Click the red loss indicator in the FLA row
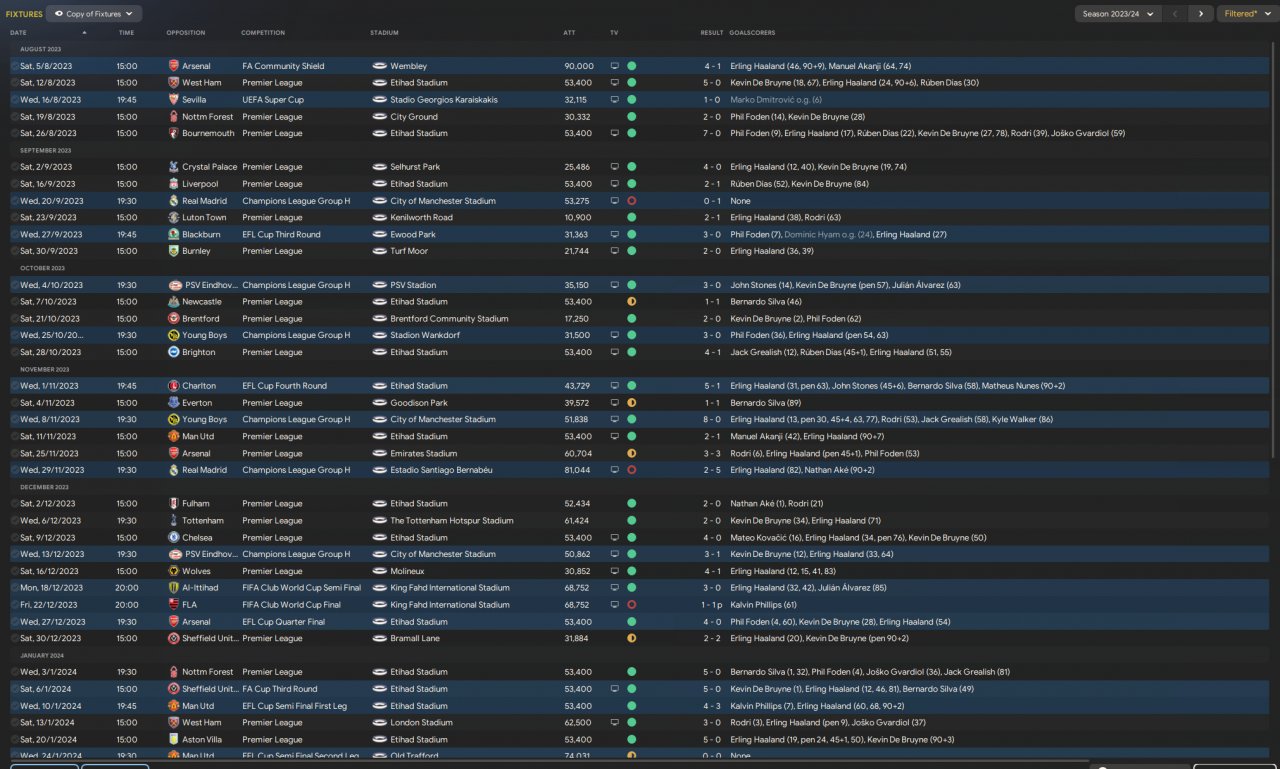Image resolution: width=1280 pixels, height=769 pixels. [632, 605]
